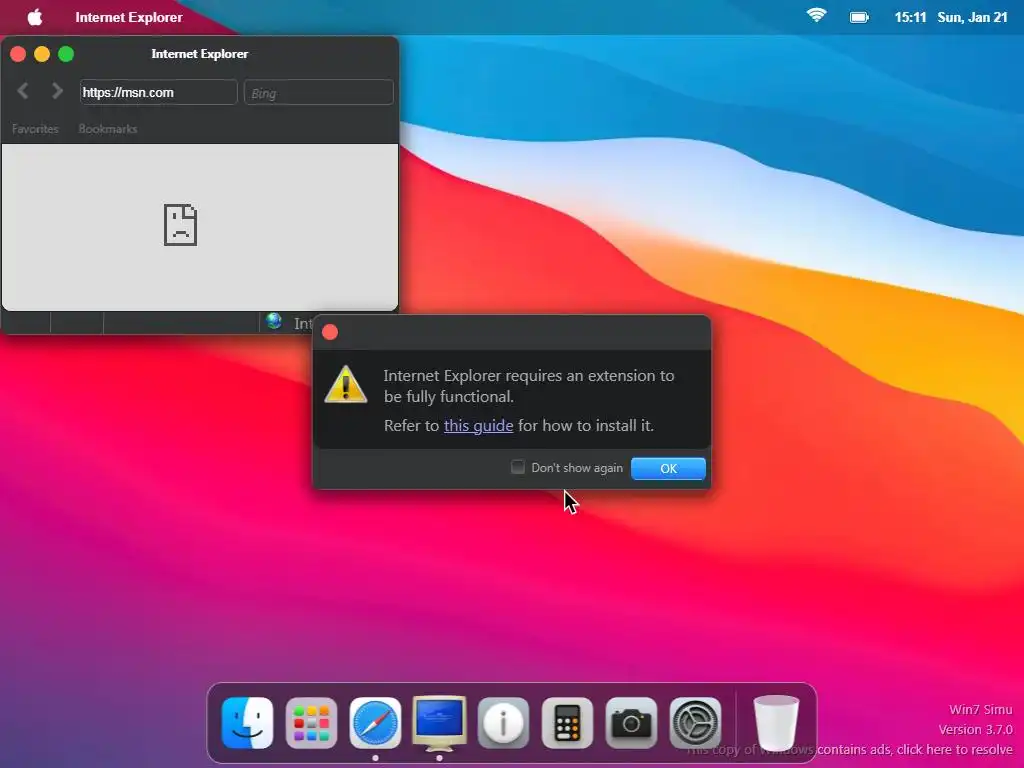
Task: Click the Version 3.7.0 text
Action: [976, 729]
